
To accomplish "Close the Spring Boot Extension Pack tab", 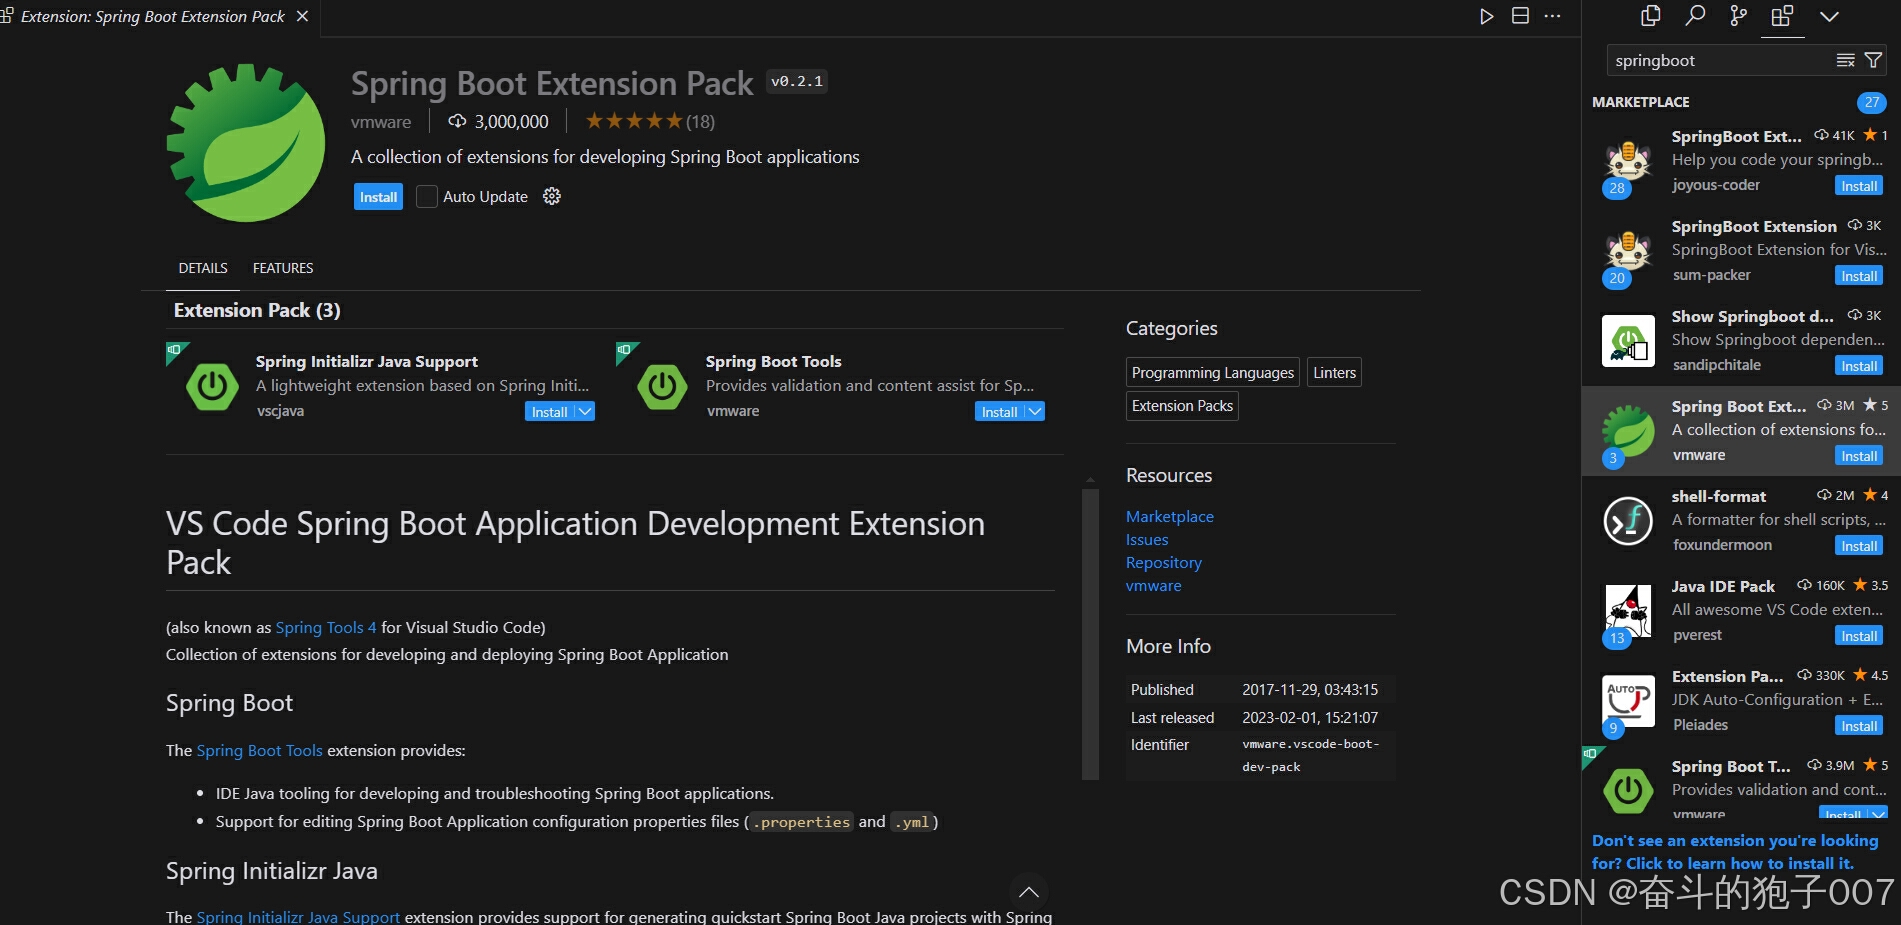I will 302,16.
